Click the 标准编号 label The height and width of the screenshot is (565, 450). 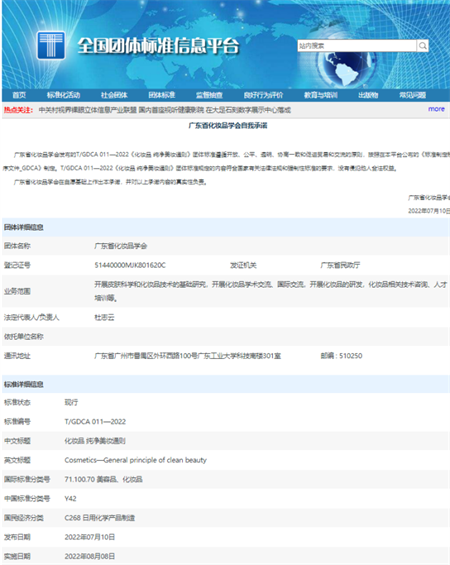pyautogui.click(x=17, y=422)
